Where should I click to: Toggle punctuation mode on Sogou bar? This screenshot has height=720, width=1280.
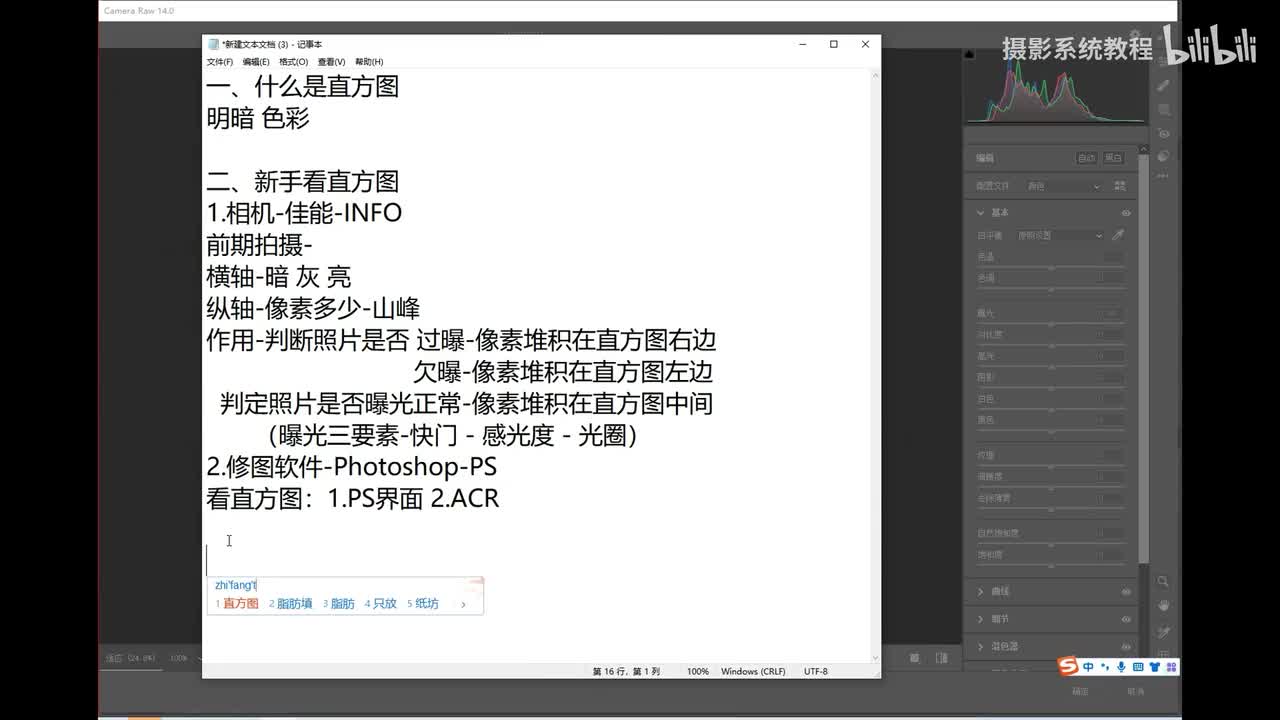(1105, 667)
